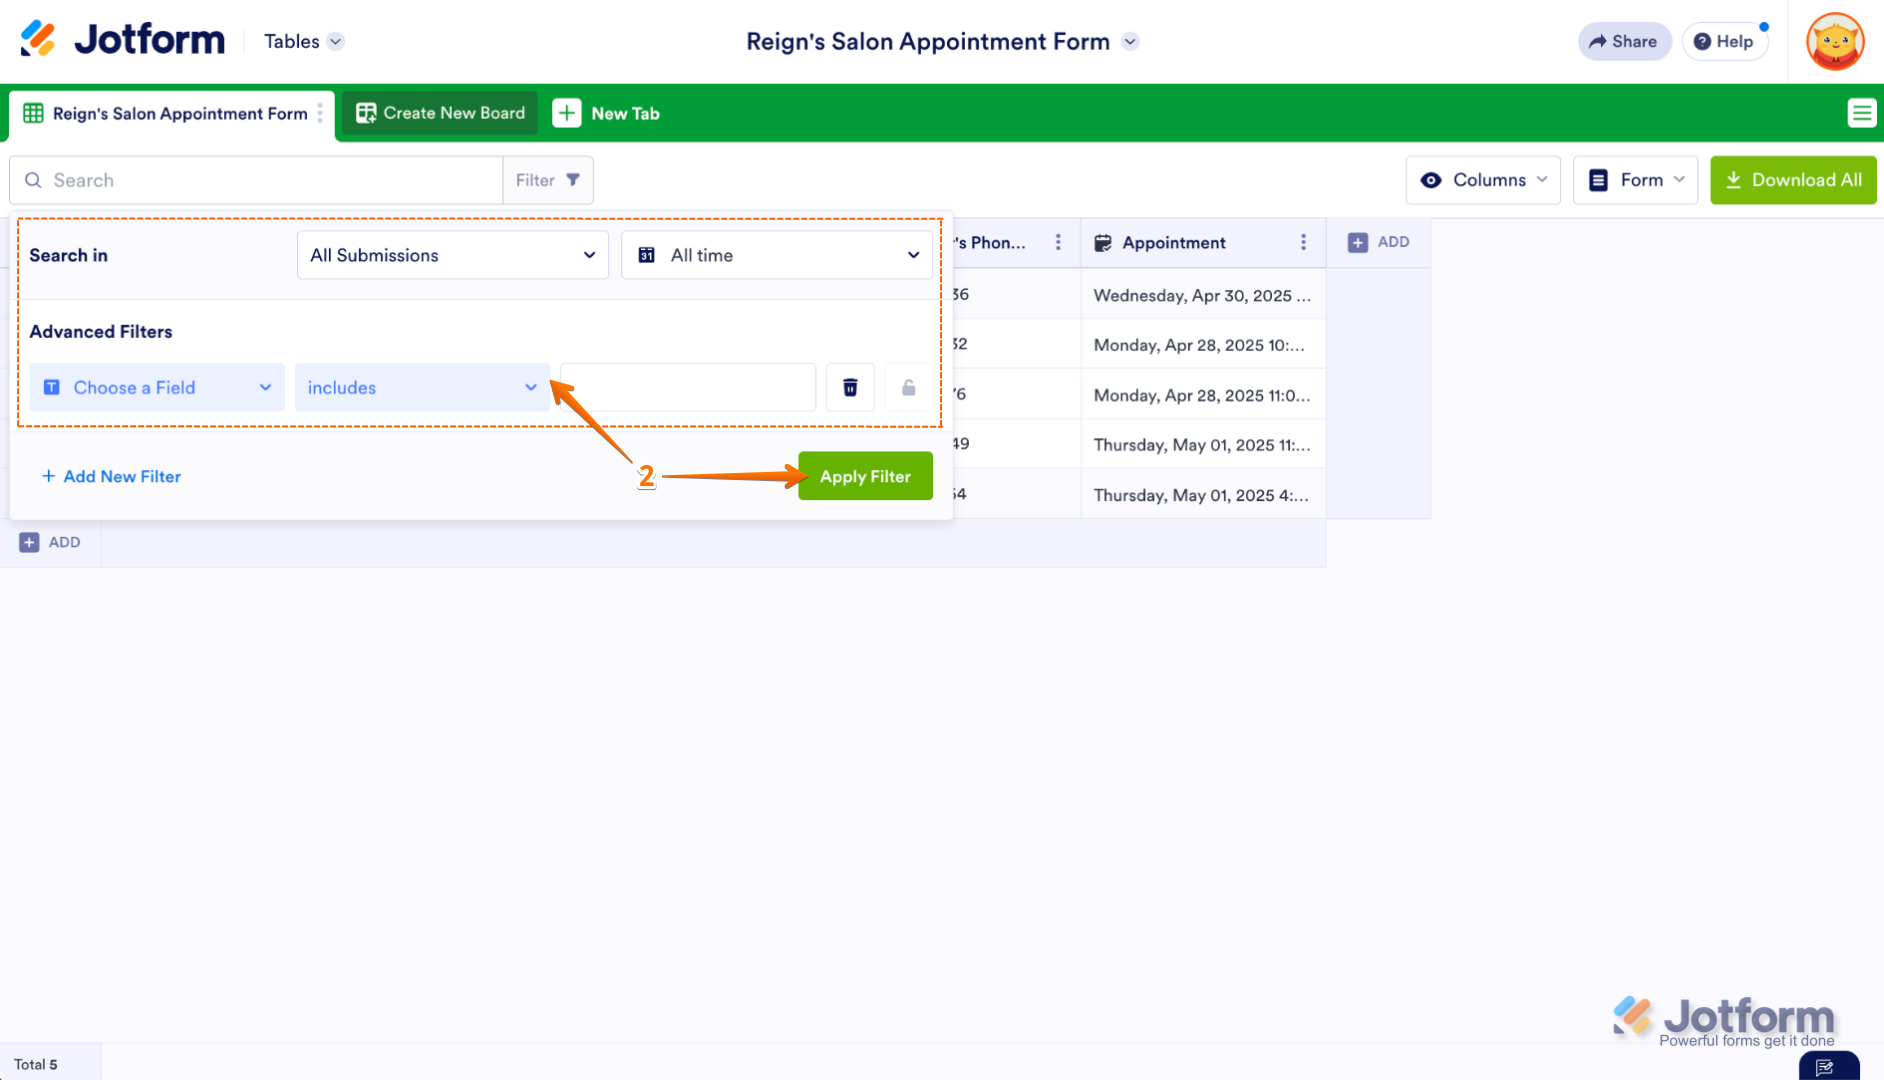Viewport: 1884px width, 1080px height.
Task: Open the All time date range dropdown
Action: (777, 255)
